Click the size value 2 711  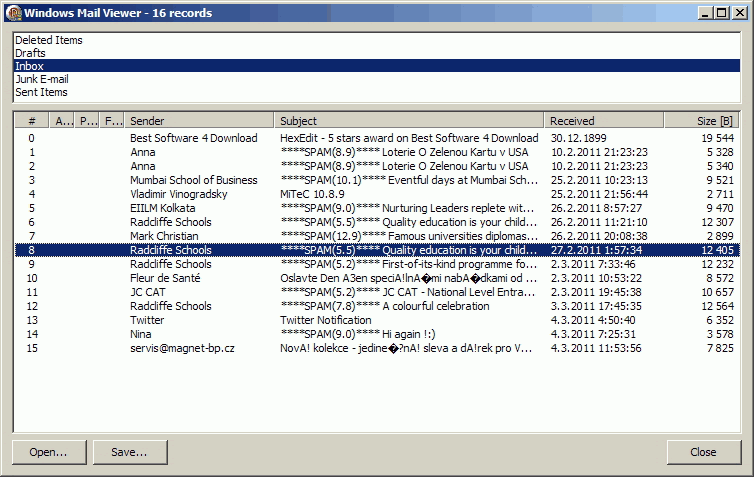tap(720, 194)
